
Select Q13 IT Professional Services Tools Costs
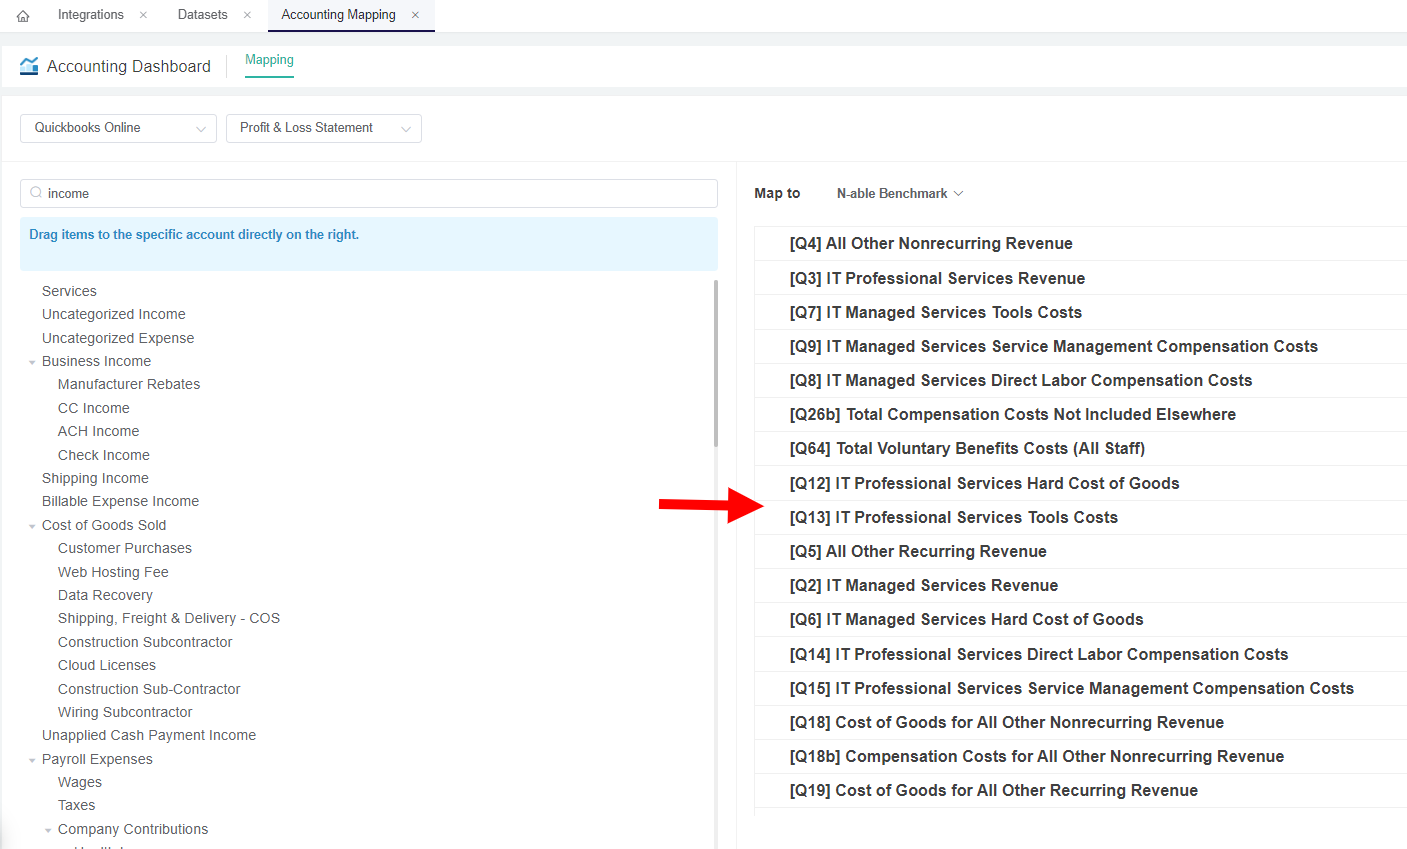(x=953, y=517)
